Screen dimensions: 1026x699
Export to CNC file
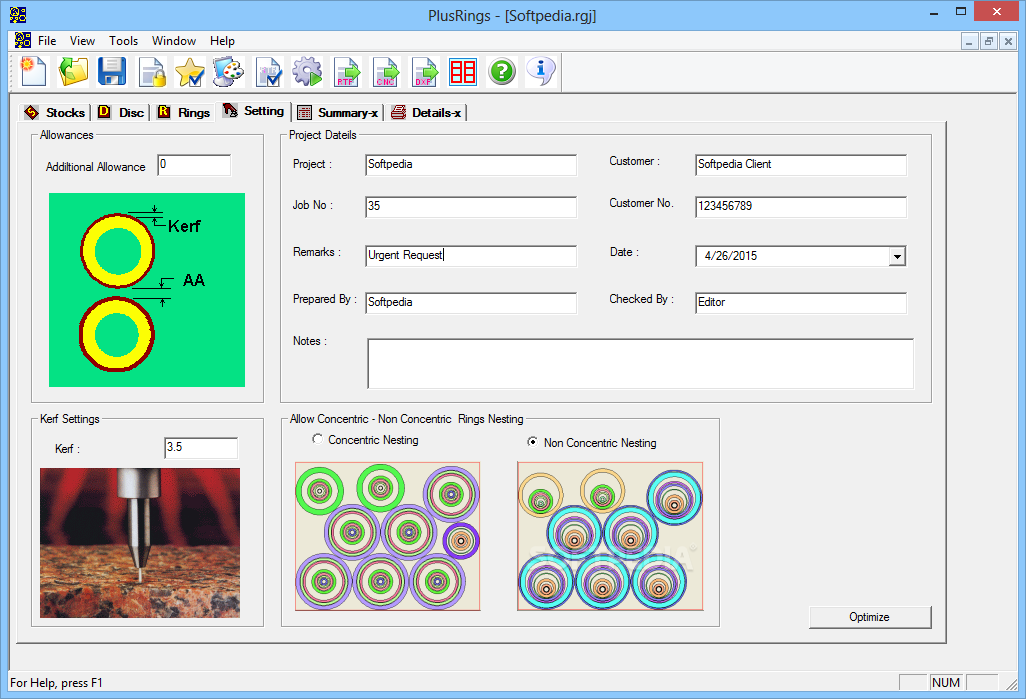point(385,71)
